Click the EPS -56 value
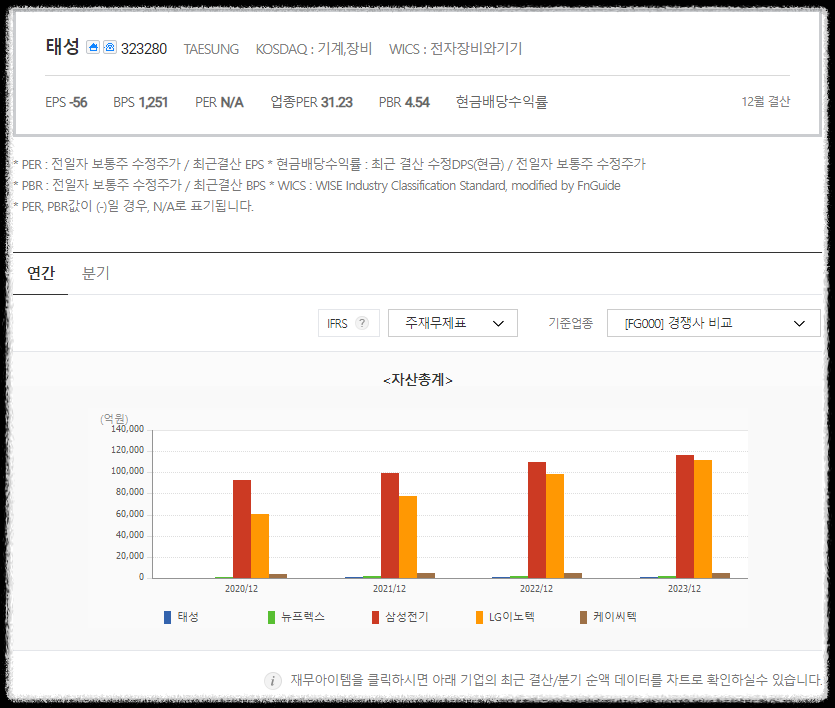The image size is (835, 708). (x=66, y=102)
